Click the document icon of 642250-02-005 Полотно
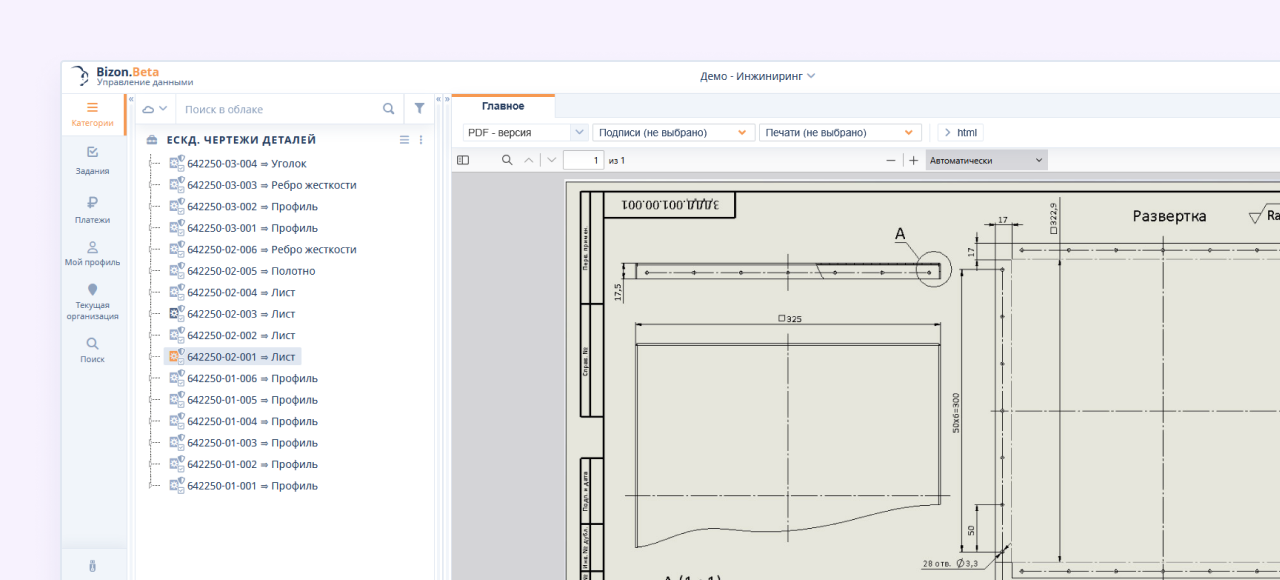The image size is (1280, 580). coord(176,270)
